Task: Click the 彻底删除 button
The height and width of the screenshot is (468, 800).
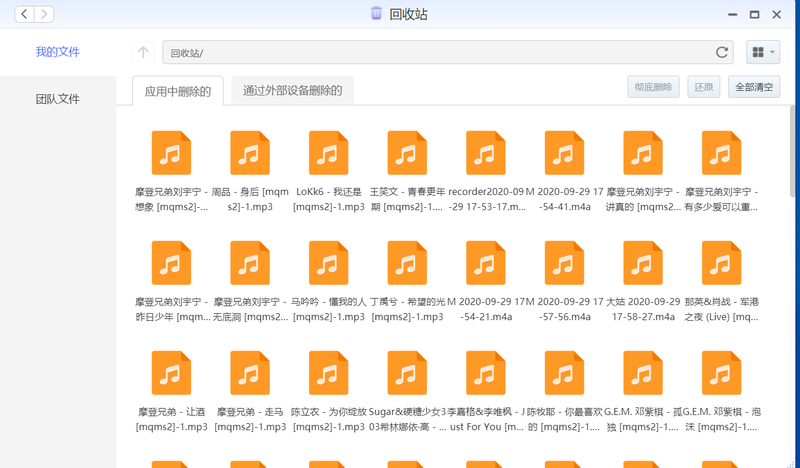Action: [653, 87]
